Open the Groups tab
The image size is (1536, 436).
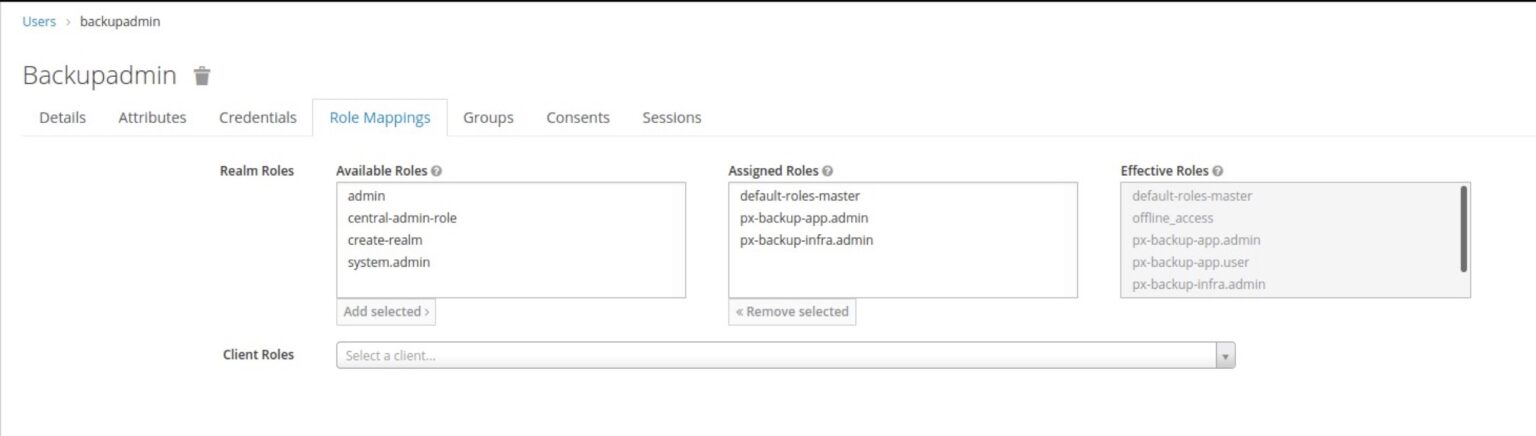(x=488, y=118)
